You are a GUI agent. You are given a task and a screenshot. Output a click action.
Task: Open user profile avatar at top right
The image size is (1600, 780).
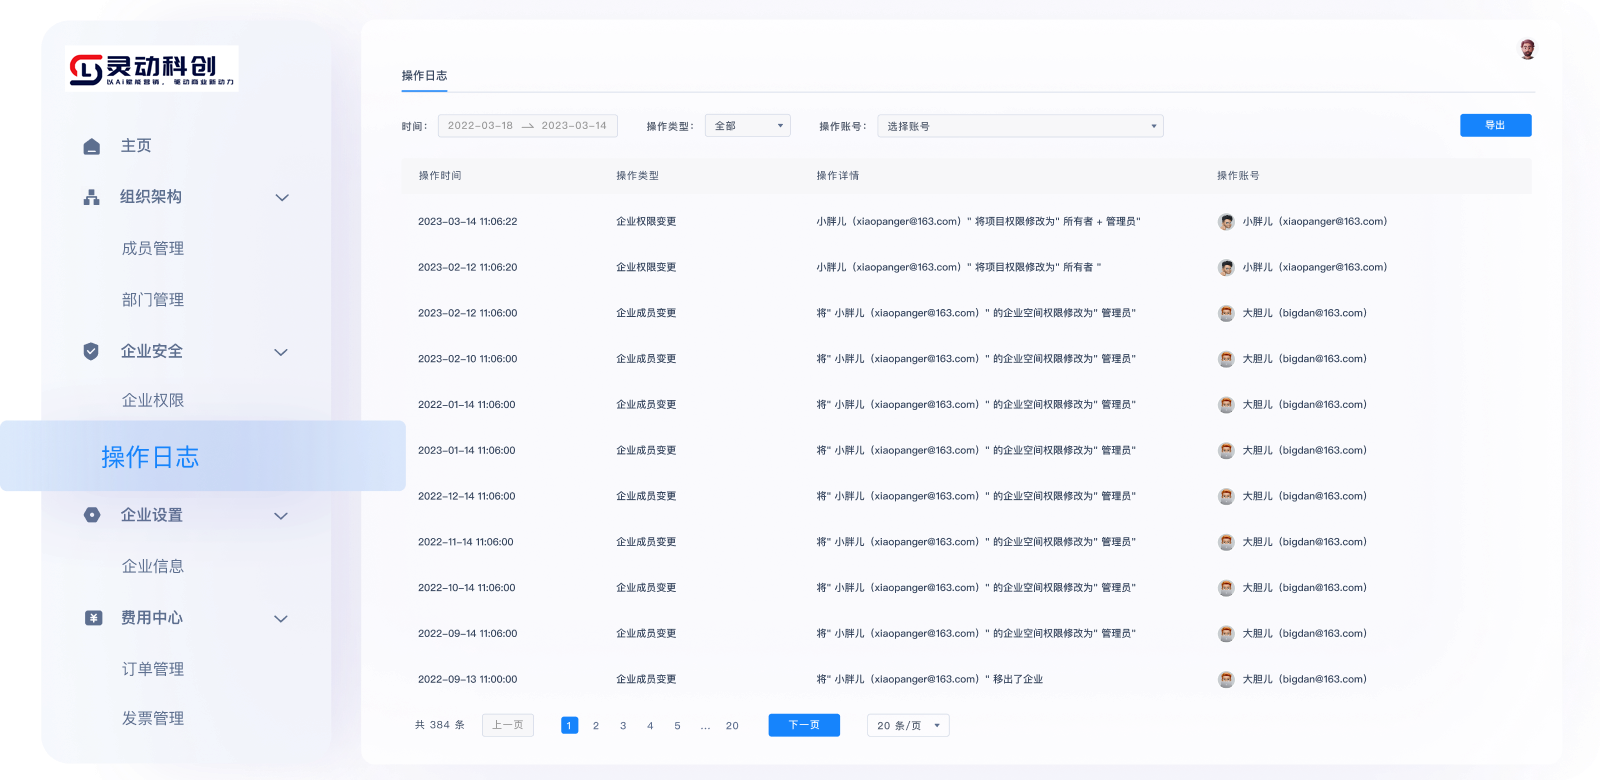1527,49
